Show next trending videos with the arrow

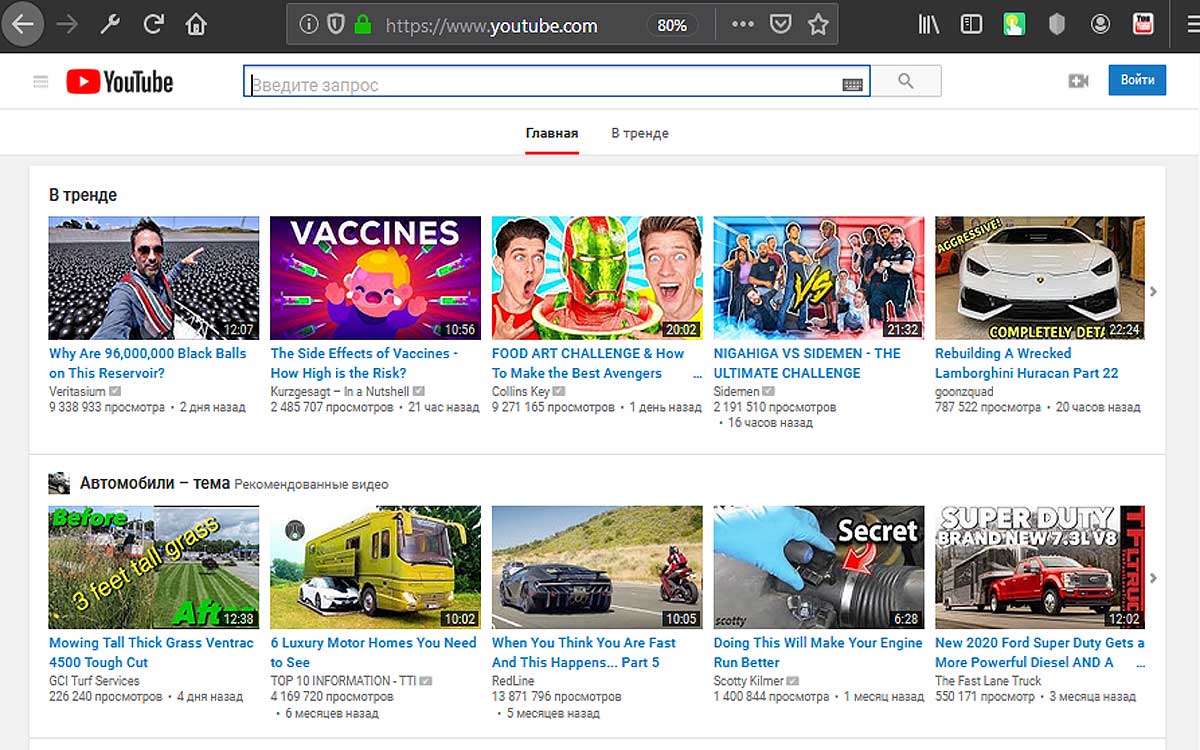coord(1153,291)
